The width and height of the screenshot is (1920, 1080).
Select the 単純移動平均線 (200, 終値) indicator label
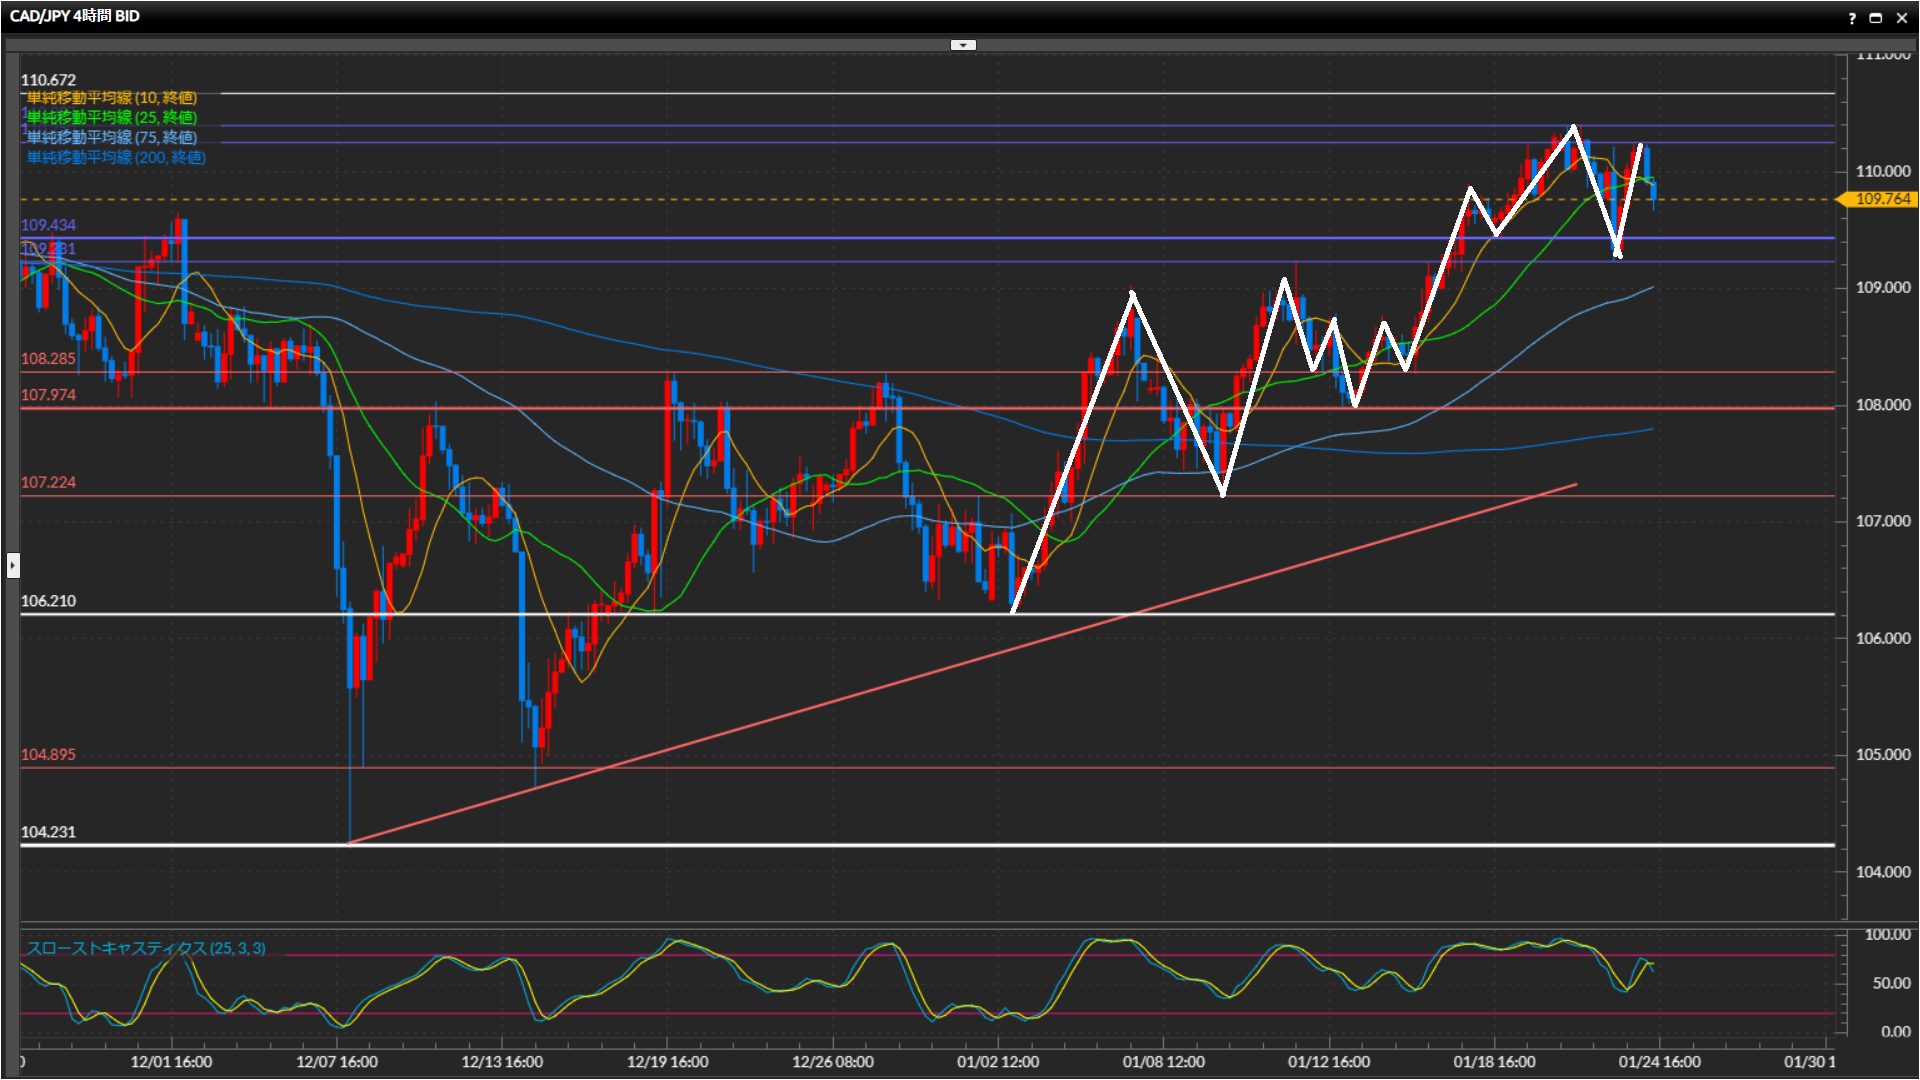click(x=116, y=158)
